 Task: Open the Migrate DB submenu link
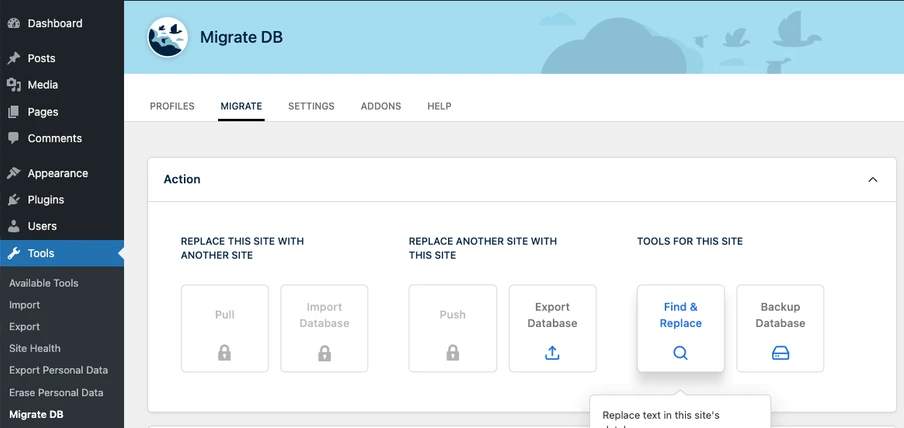[x=36, y=415]
